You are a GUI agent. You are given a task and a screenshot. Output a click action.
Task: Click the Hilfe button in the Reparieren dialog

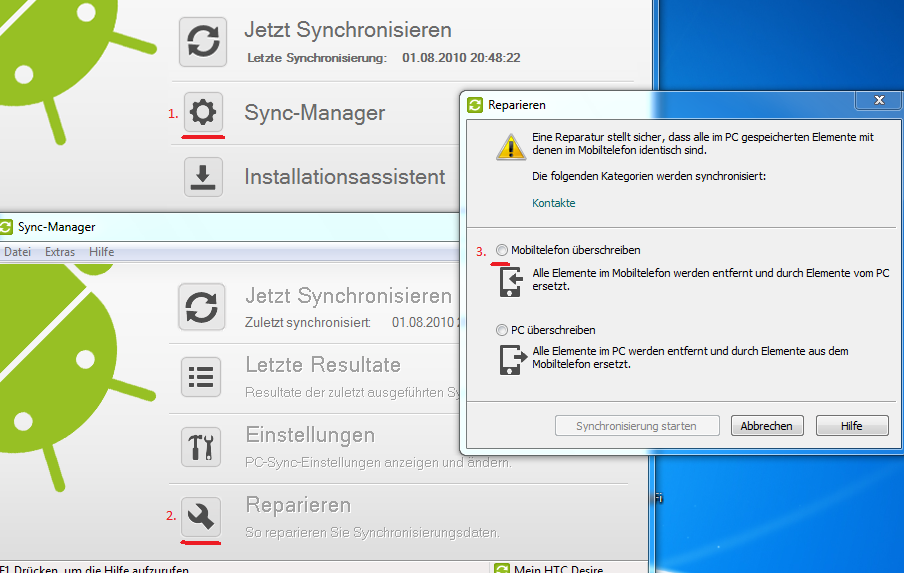(852, 426)
